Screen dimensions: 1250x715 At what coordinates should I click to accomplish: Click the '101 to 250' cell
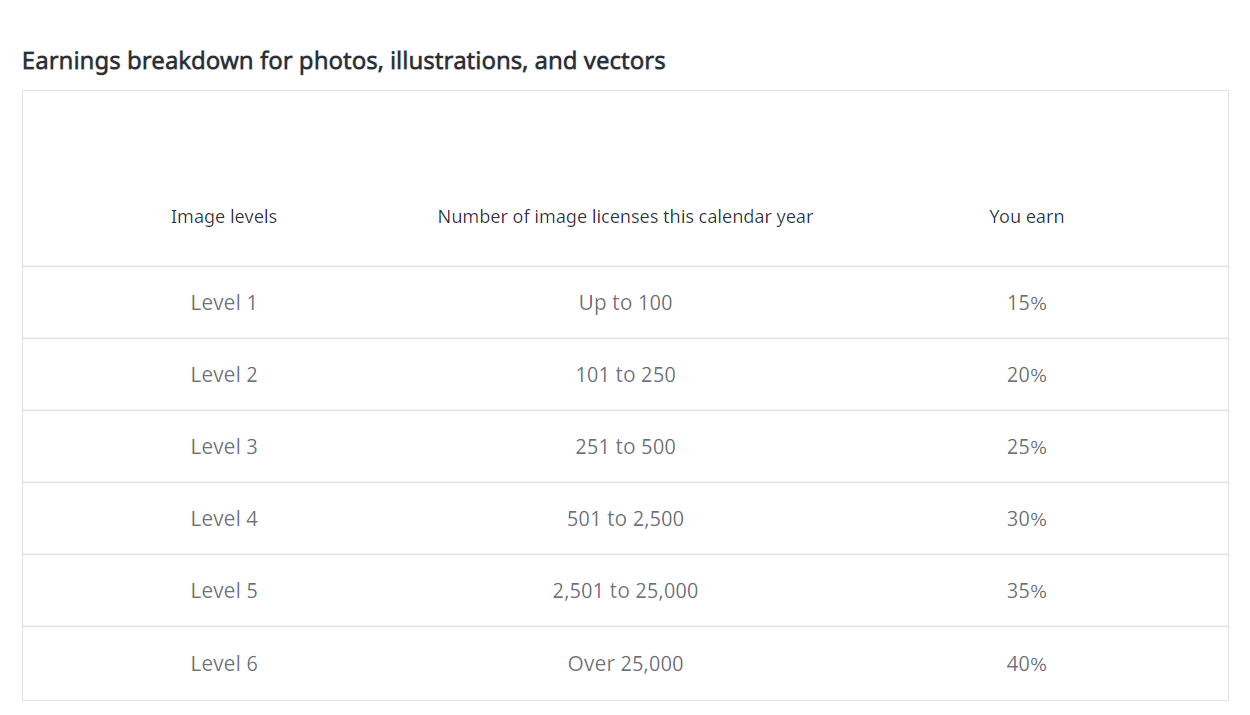[625, 375]
